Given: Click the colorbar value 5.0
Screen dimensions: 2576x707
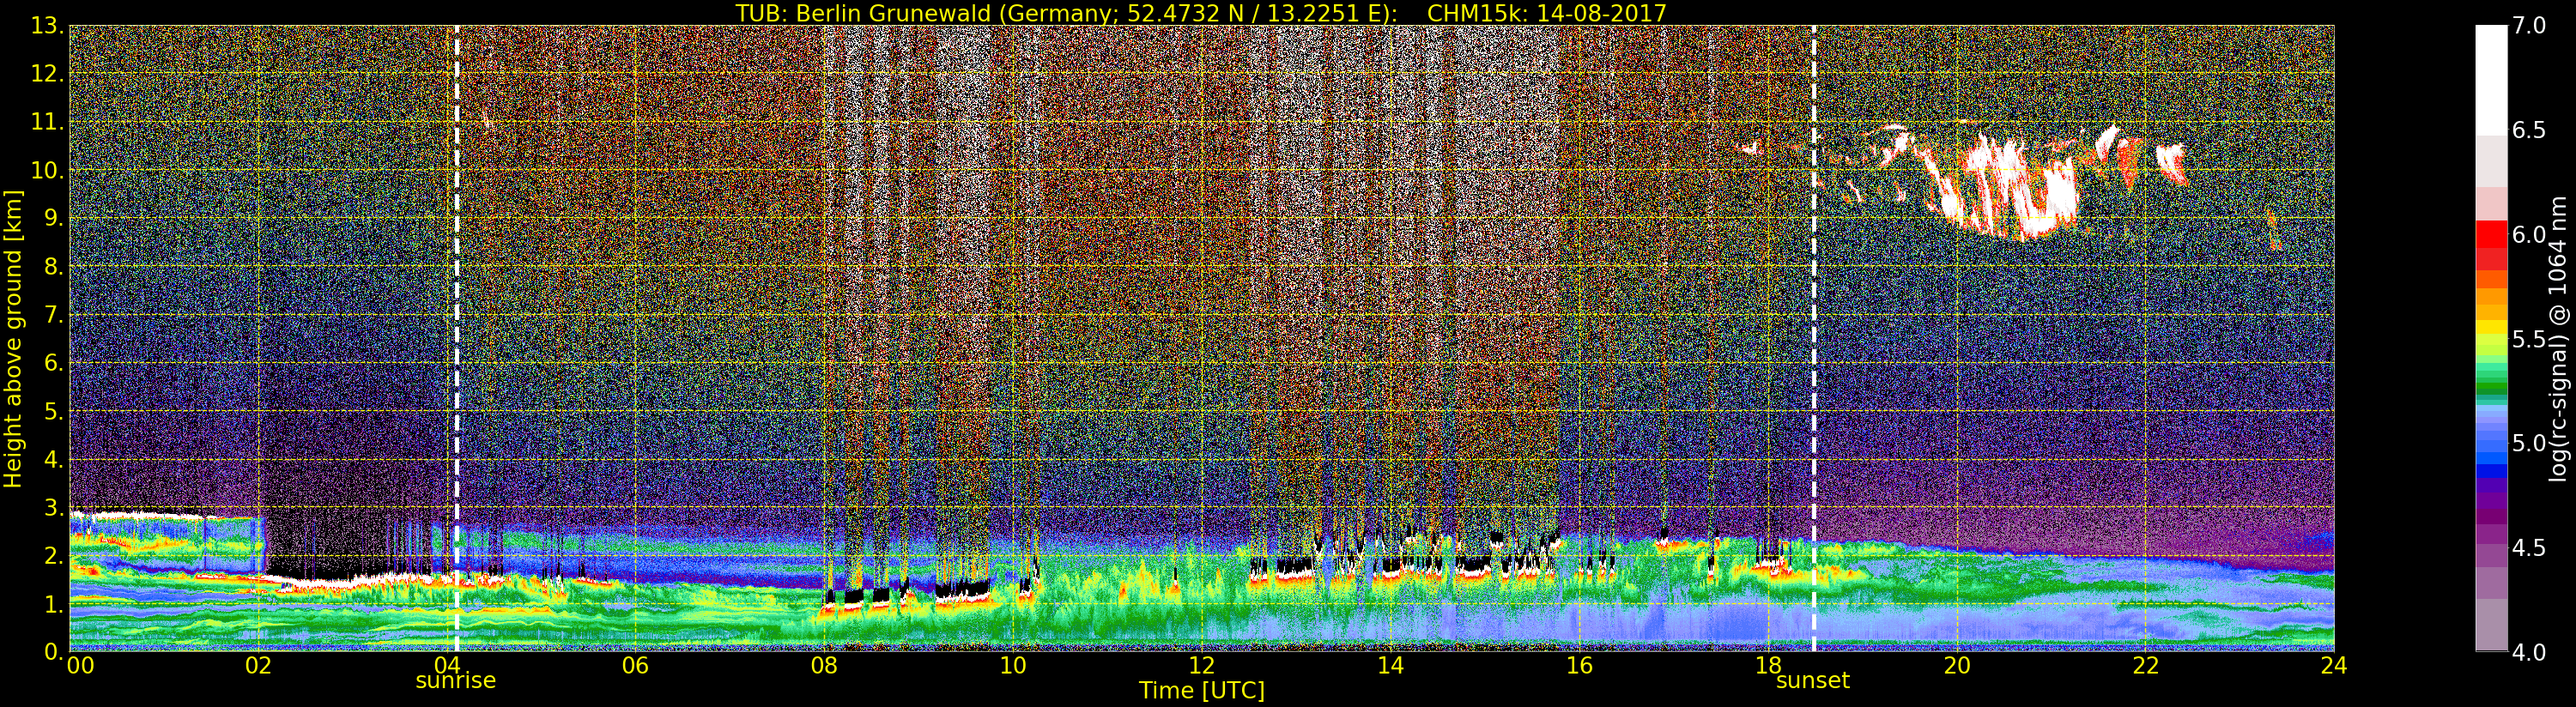Looking at the screenshot, I should click(x=2529, y=444).
